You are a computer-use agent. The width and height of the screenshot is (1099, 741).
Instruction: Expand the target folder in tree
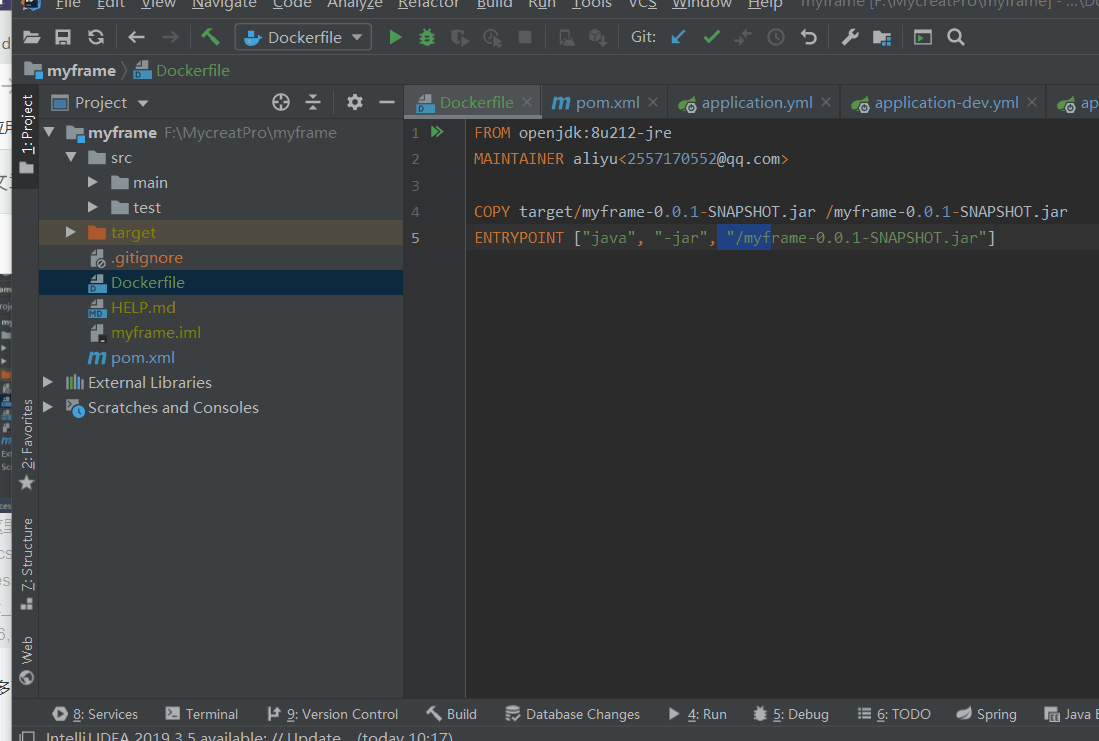point(70,232)
